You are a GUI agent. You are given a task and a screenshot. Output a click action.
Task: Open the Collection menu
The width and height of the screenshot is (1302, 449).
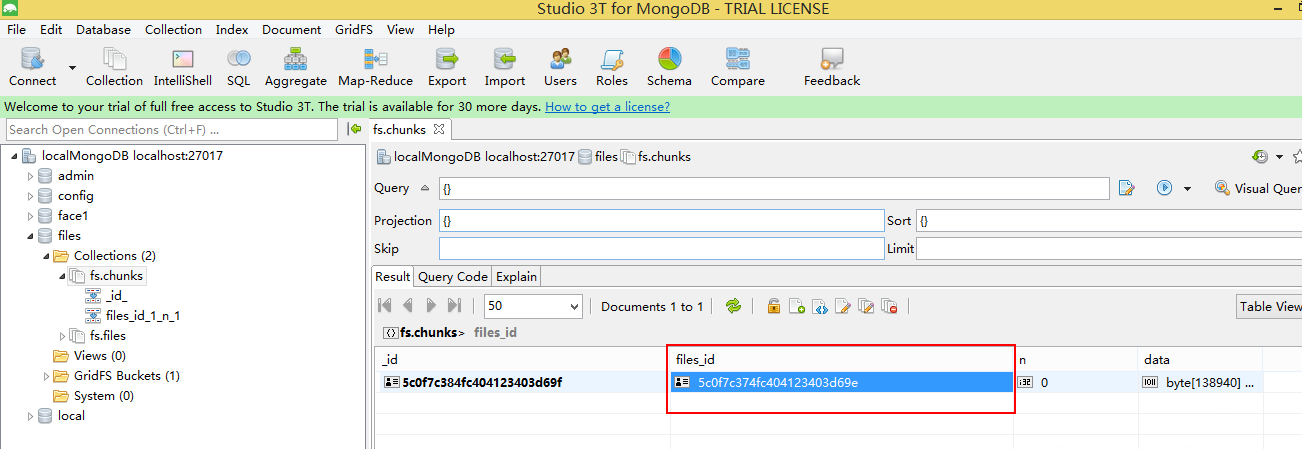[x=173, y=30]
